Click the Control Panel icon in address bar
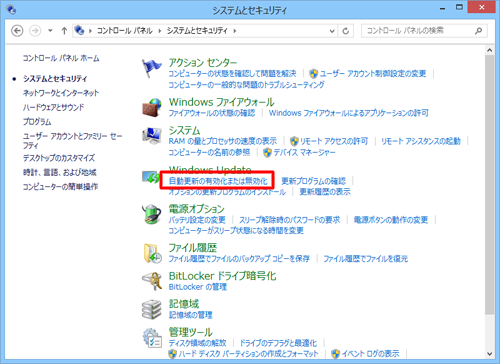This screenshot has height=364, width=500. click(79, 30)
